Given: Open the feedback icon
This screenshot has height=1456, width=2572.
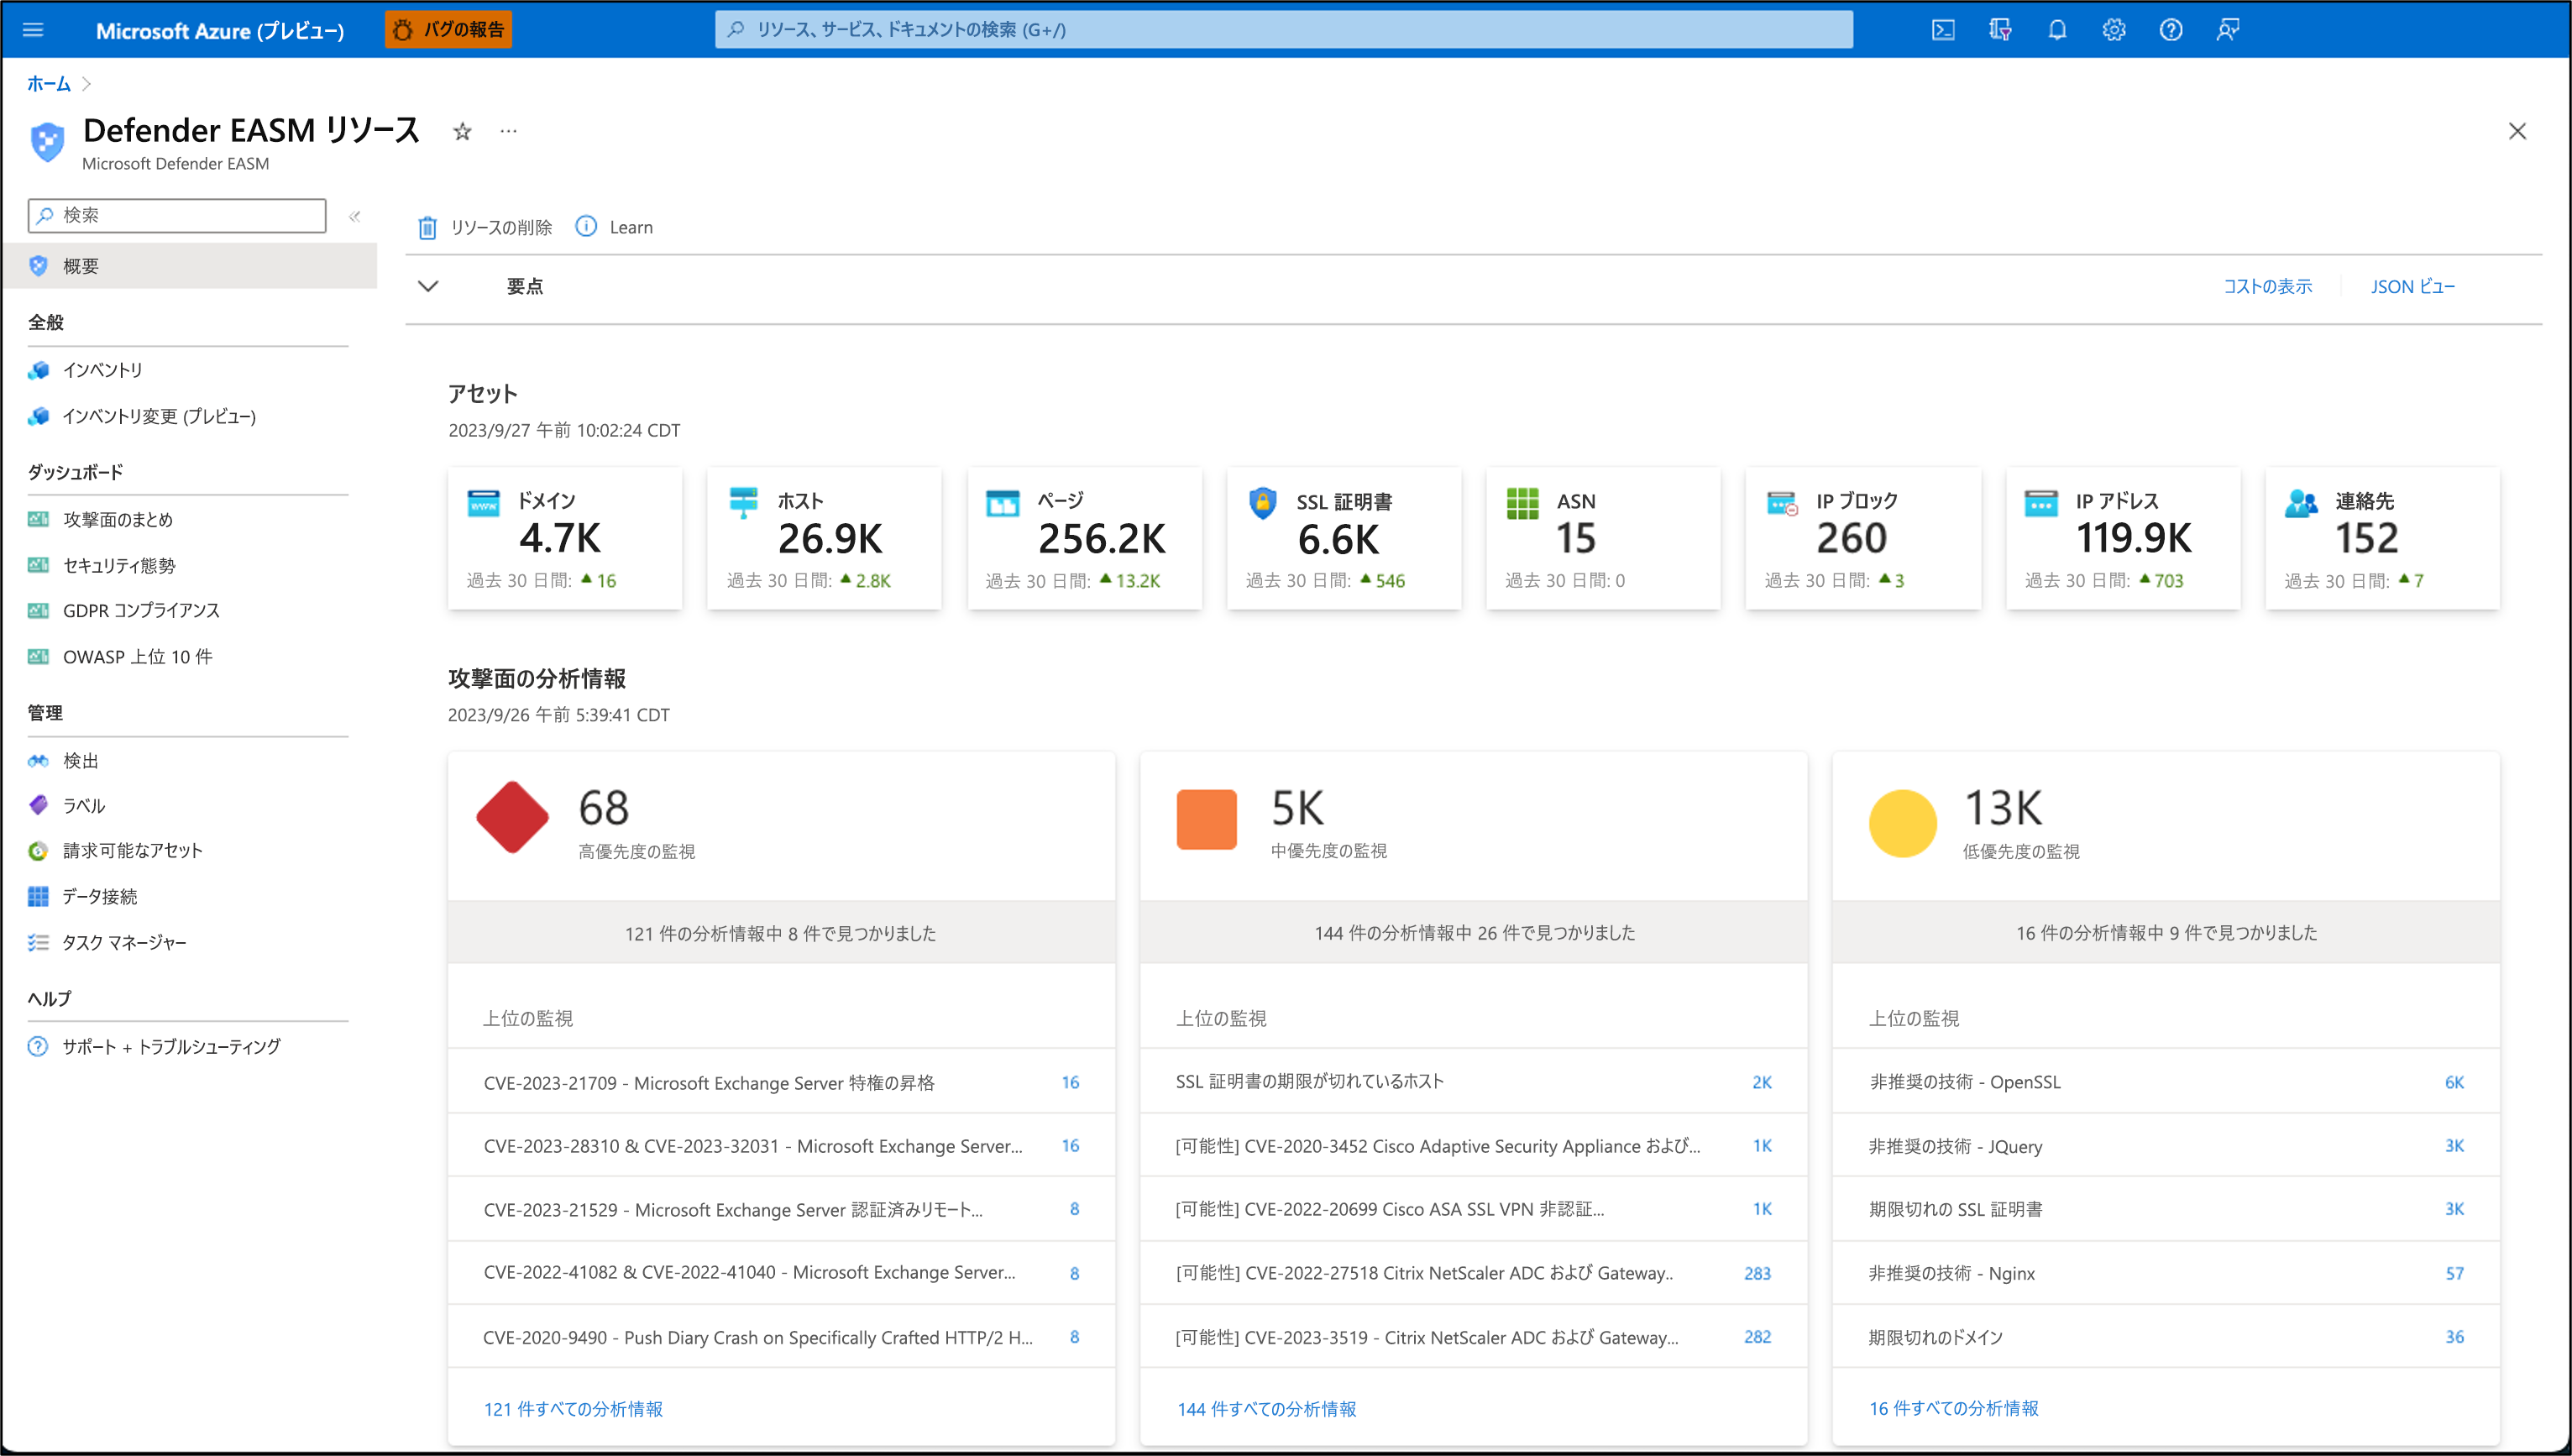Looking at the screenshot, I should pos(2227,30).
